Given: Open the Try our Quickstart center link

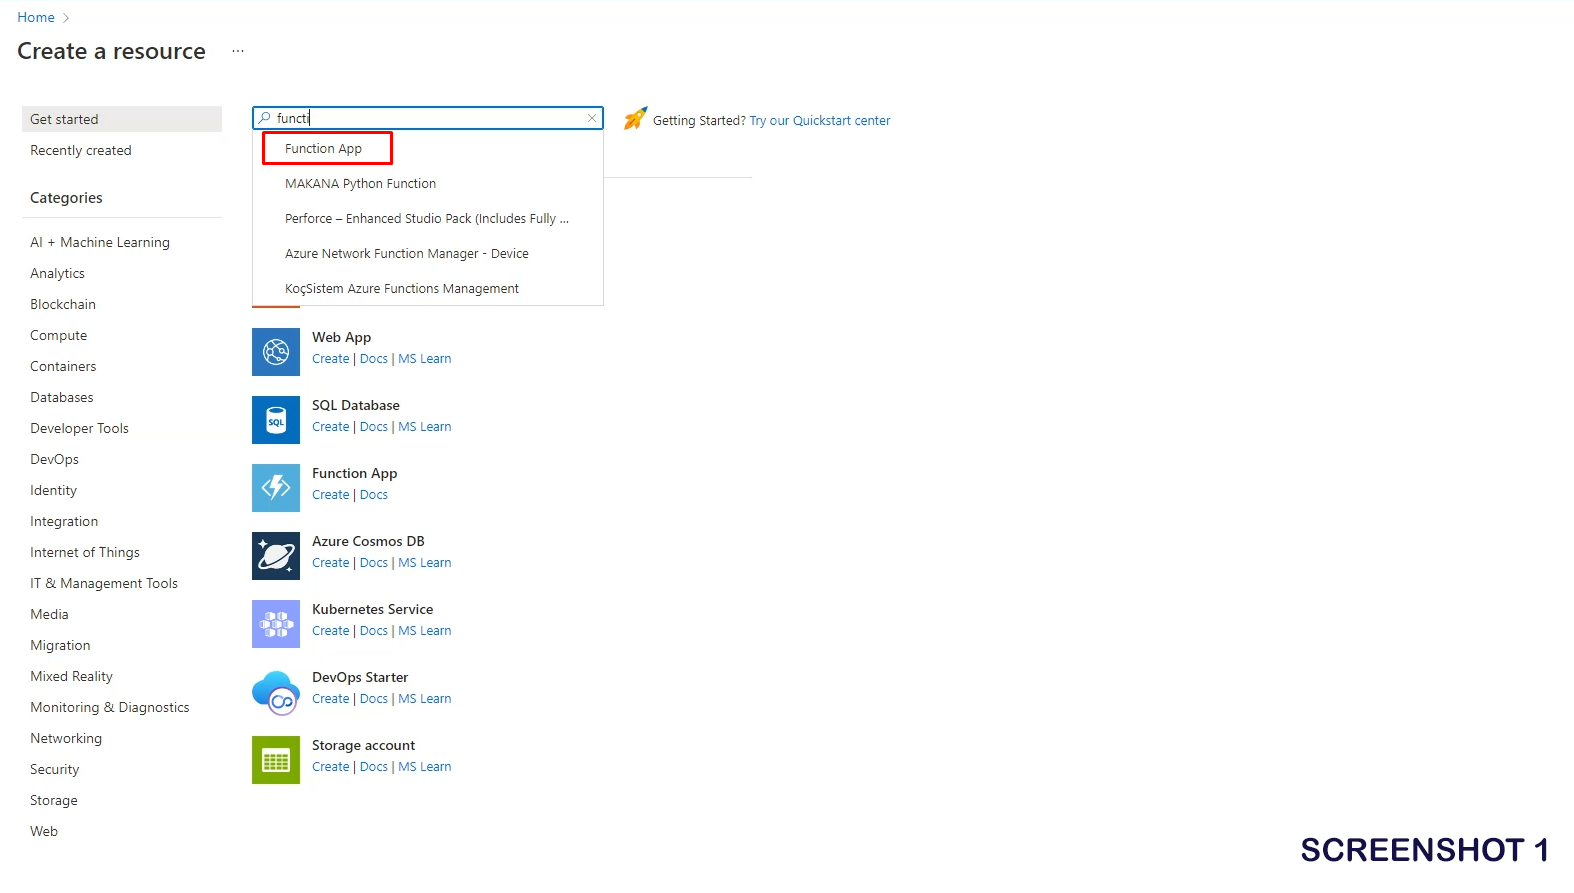Looking at the screenshot, I should click(819, 121).
